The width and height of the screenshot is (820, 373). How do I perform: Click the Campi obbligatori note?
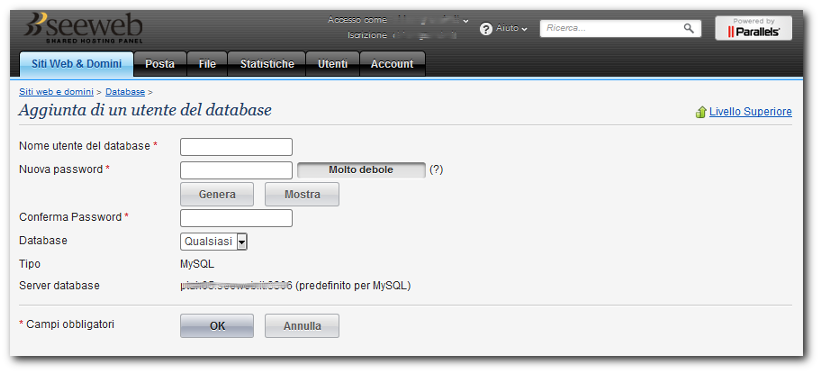tap(67, 324)
